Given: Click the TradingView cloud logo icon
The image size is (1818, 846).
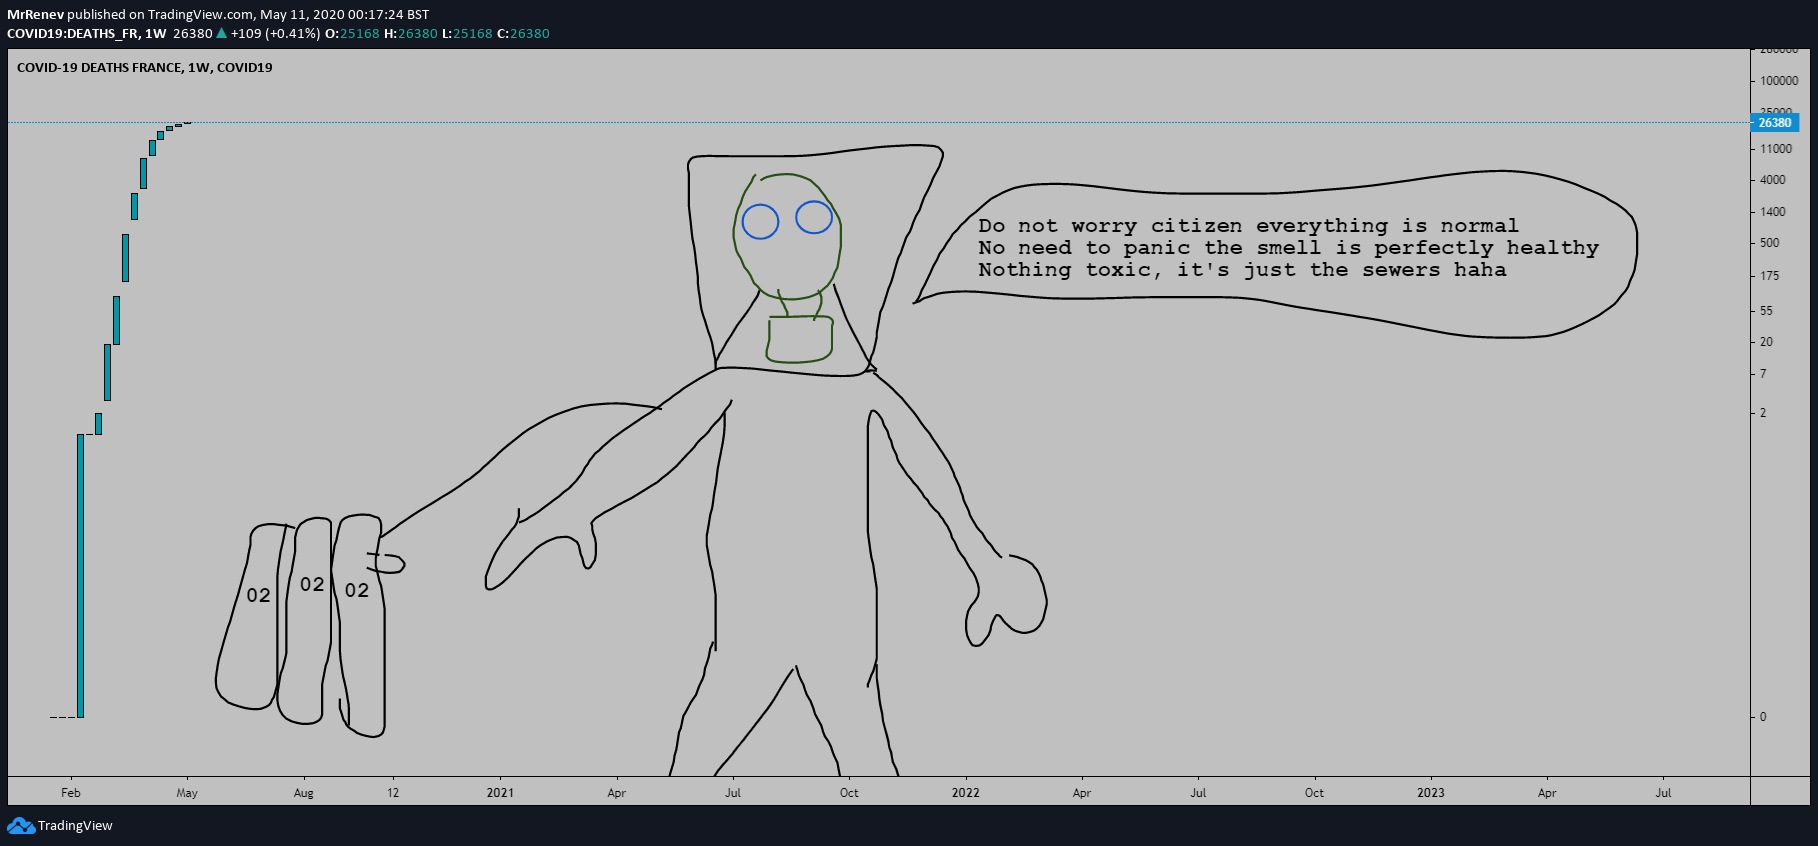Looking at the screenshot, I should coord(21,826).
